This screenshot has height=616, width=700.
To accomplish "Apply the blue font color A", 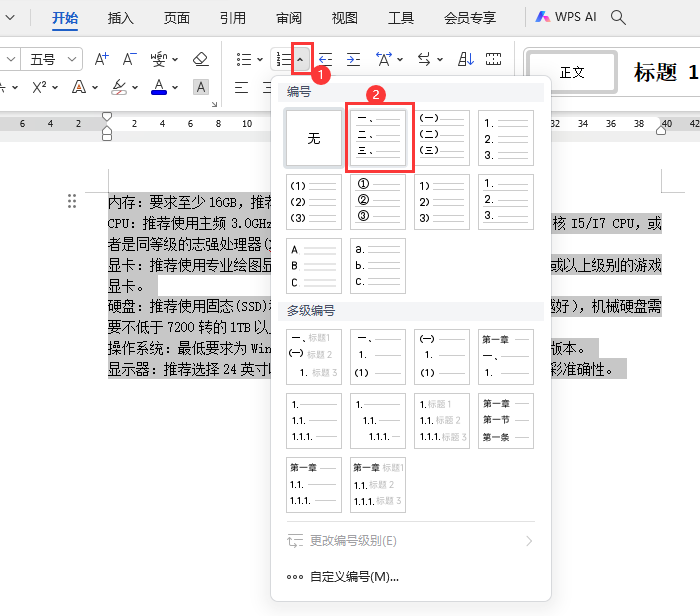I will pos(159,87).
